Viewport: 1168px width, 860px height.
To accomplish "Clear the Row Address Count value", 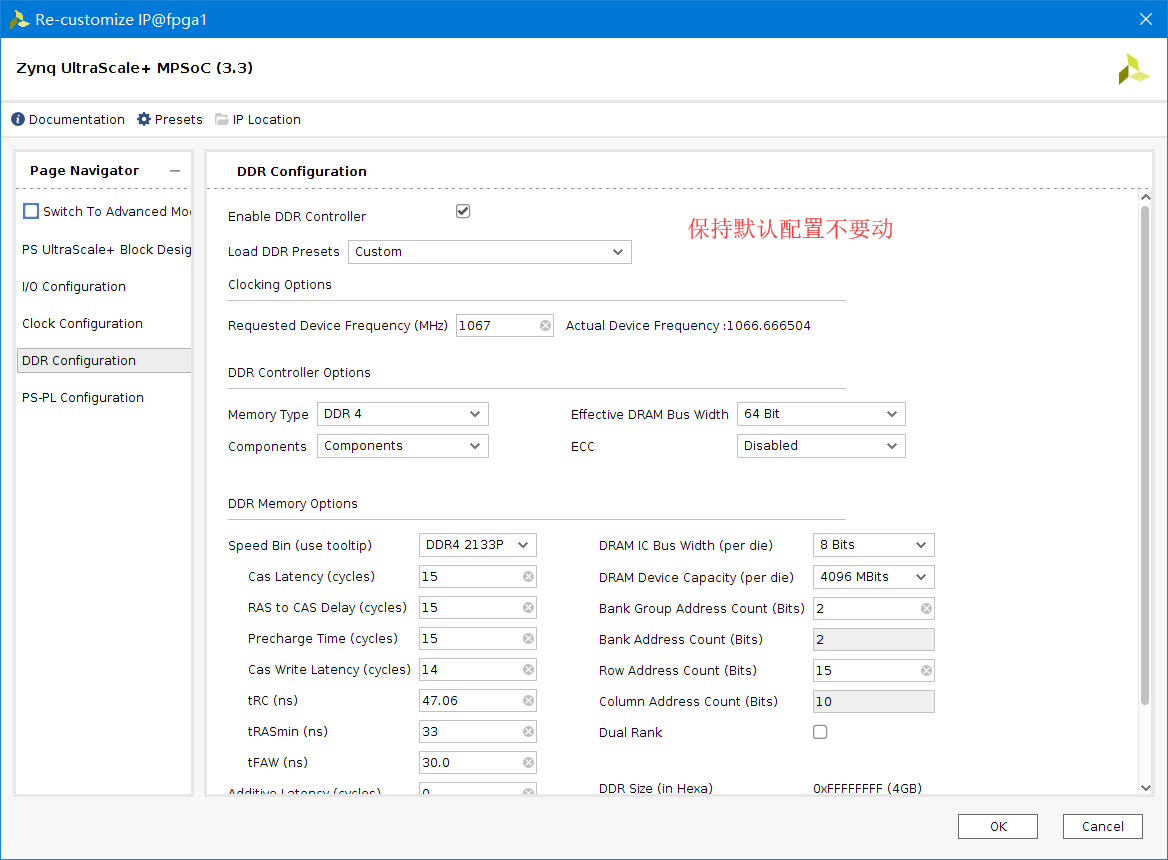I will pos(926,671).
